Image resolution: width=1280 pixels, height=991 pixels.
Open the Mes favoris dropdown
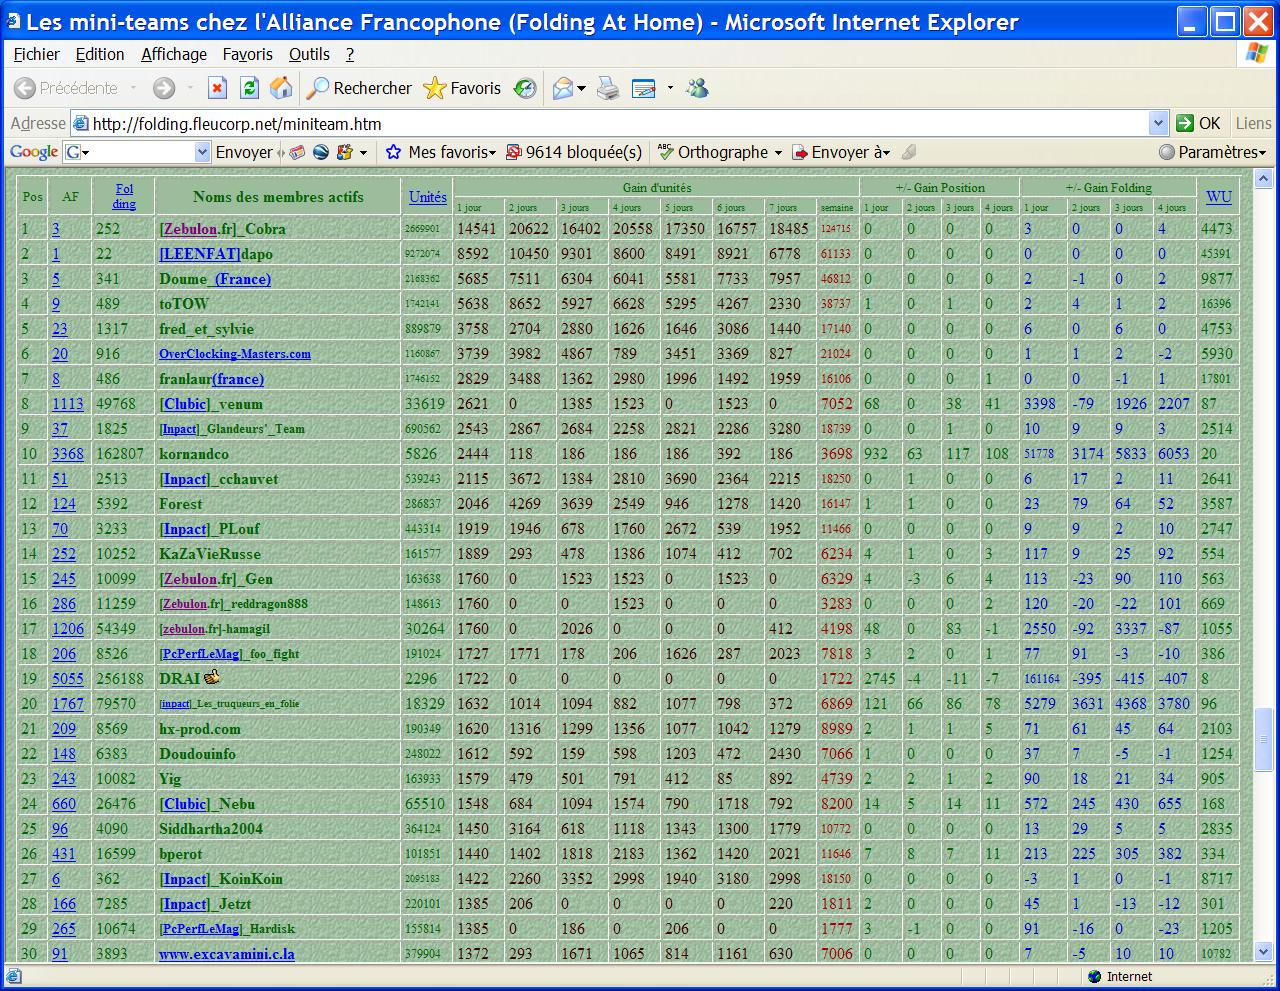pos(440,152)
